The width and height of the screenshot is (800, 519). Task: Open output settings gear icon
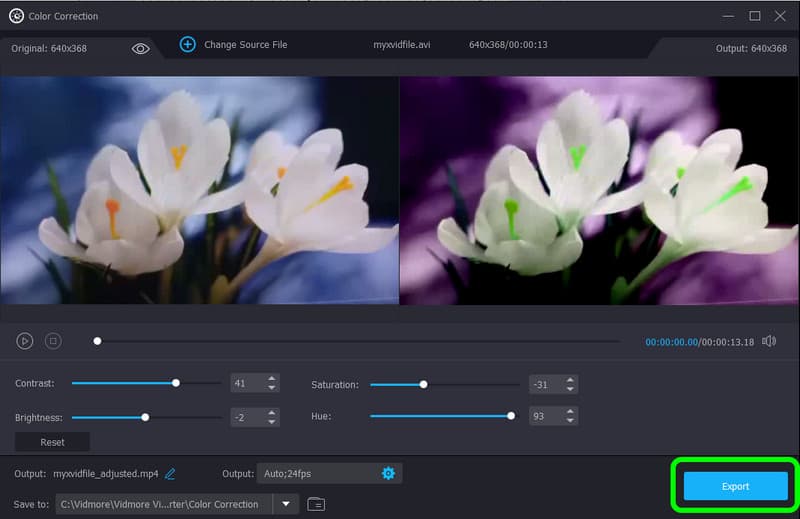point(388,473)
